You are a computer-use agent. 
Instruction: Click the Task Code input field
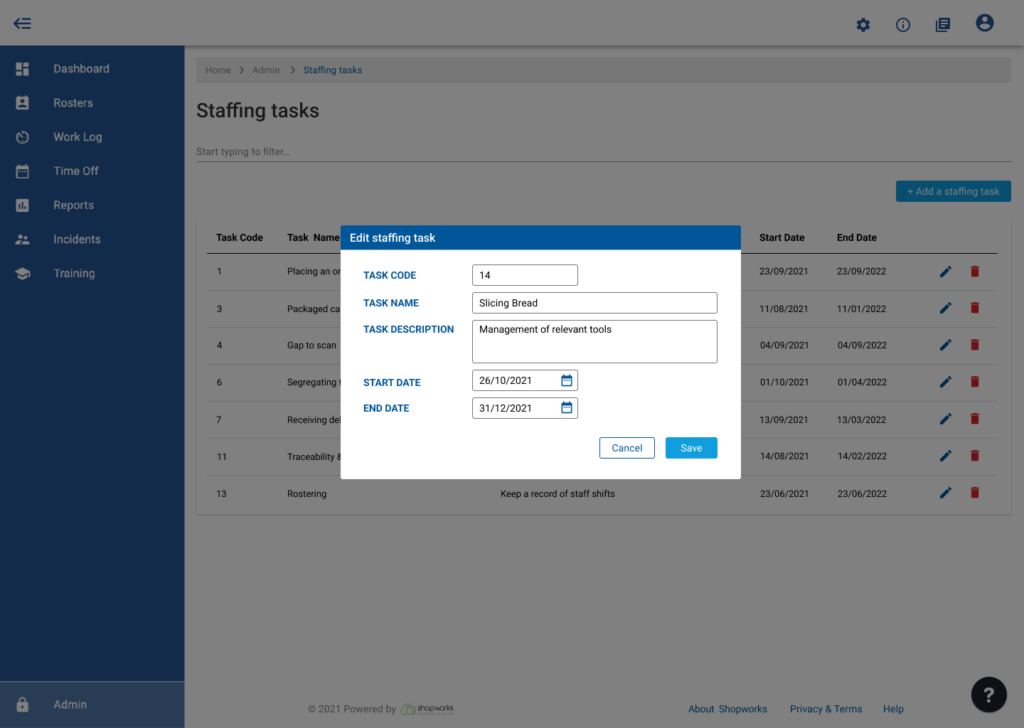(524, 275)
